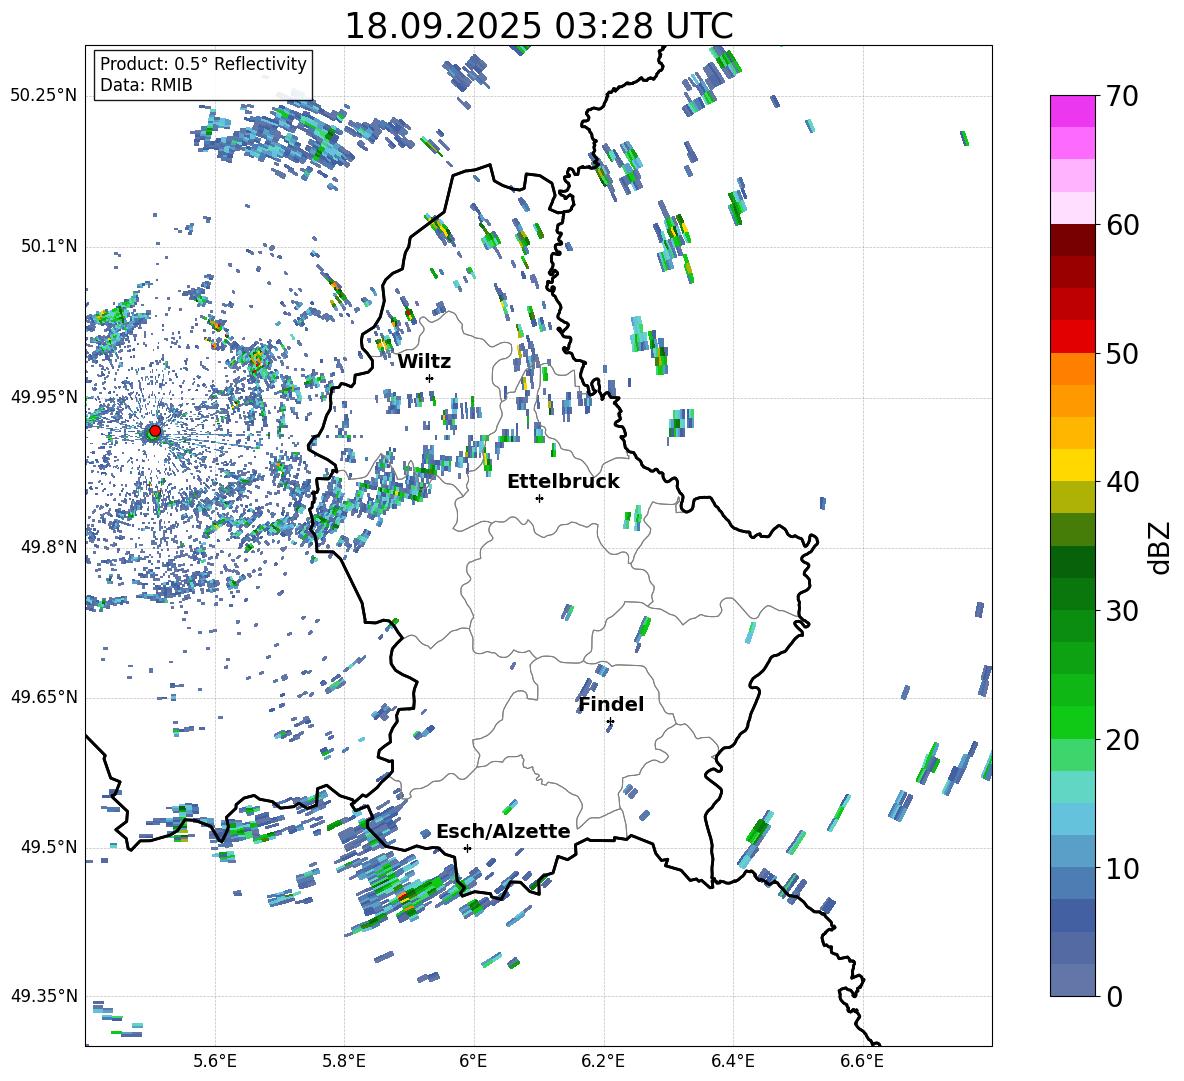This screenshot has height=1081, width=1184.
Task: Click the Findel station label
Action: pos(611,704)
